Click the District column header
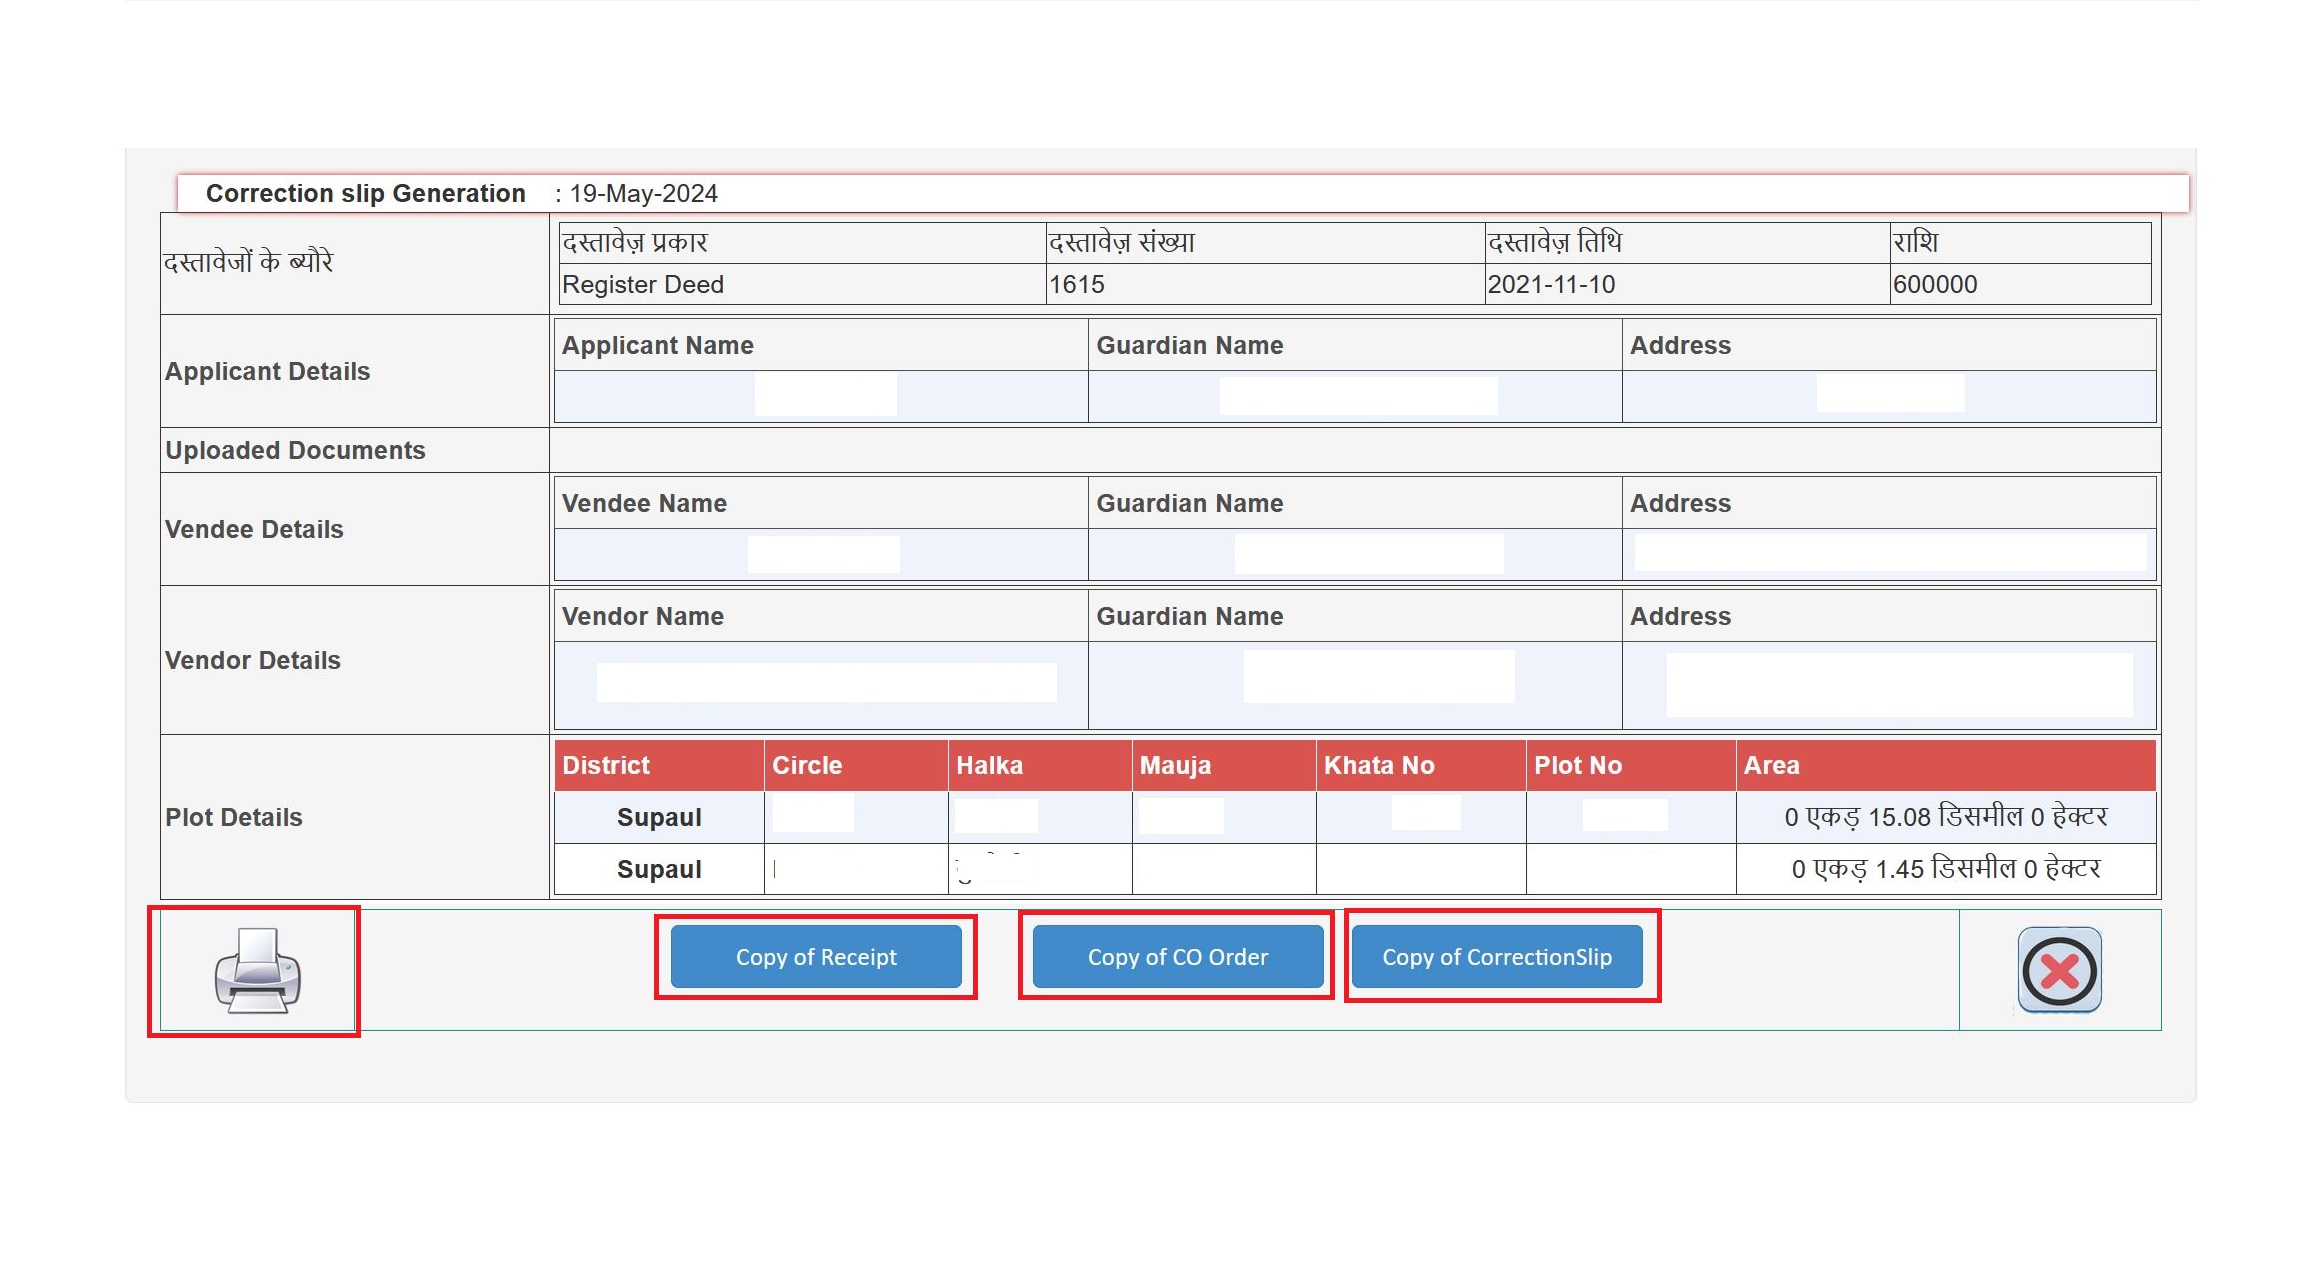 tap(606, 765)
